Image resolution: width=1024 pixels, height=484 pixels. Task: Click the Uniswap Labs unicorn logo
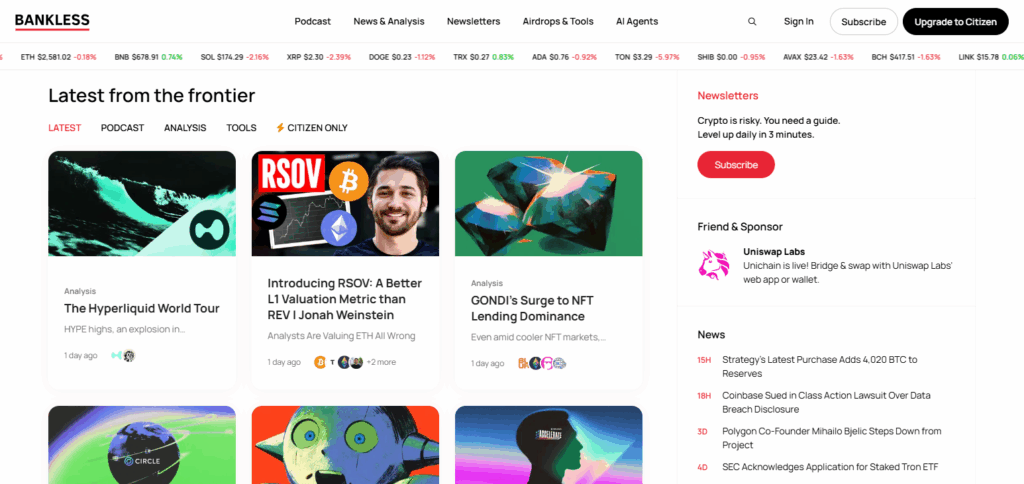pos(713,265)
